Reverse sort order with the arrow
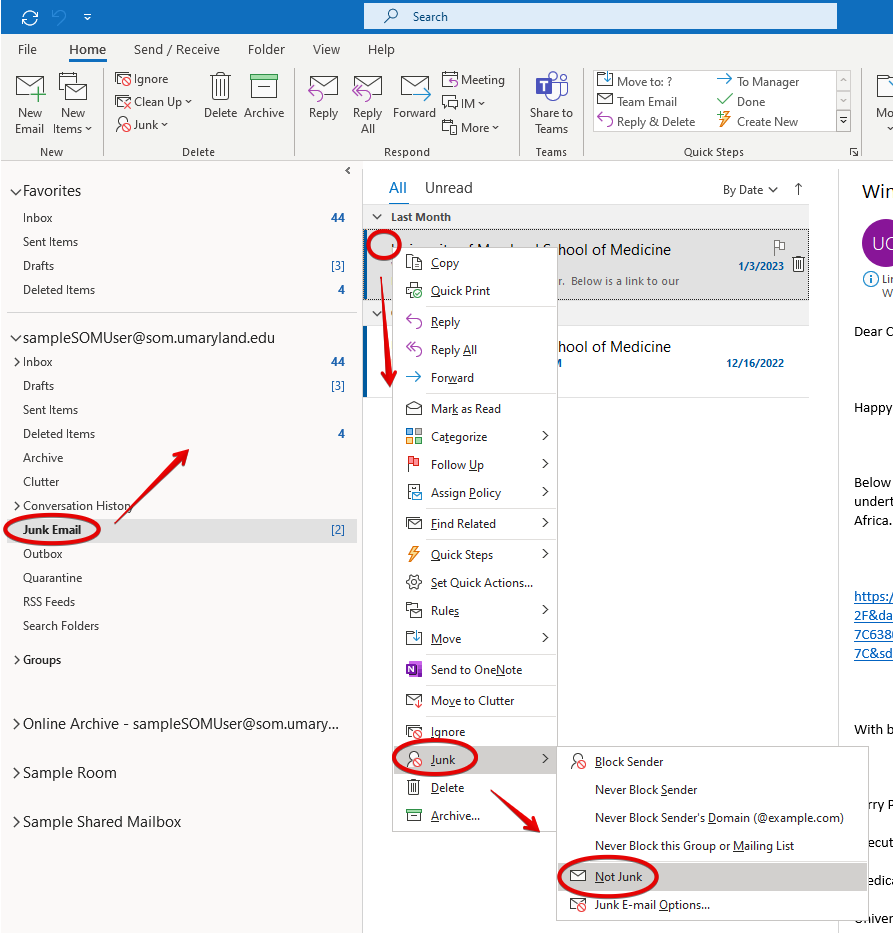 (x=798, y=189)
